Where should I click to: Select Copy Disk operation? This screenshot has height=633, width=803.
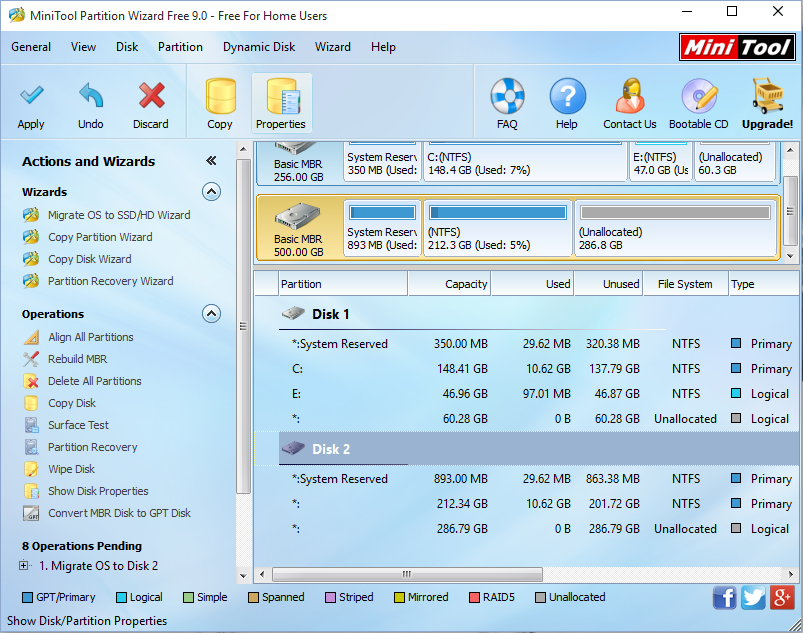(72, 403)
